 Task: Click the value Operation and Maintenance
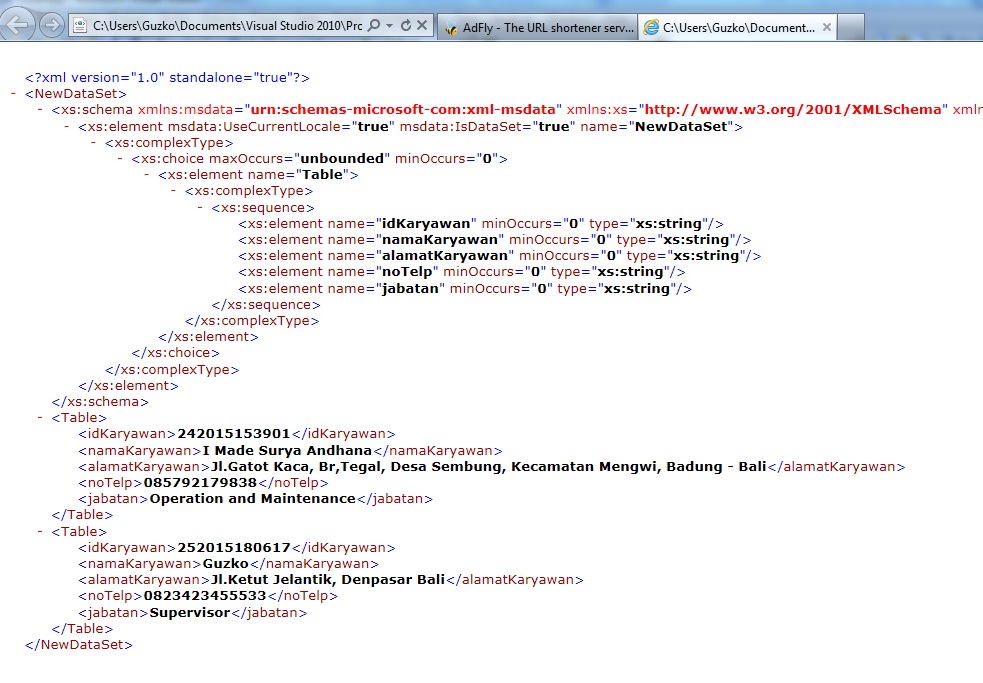(x=253, y=499)
